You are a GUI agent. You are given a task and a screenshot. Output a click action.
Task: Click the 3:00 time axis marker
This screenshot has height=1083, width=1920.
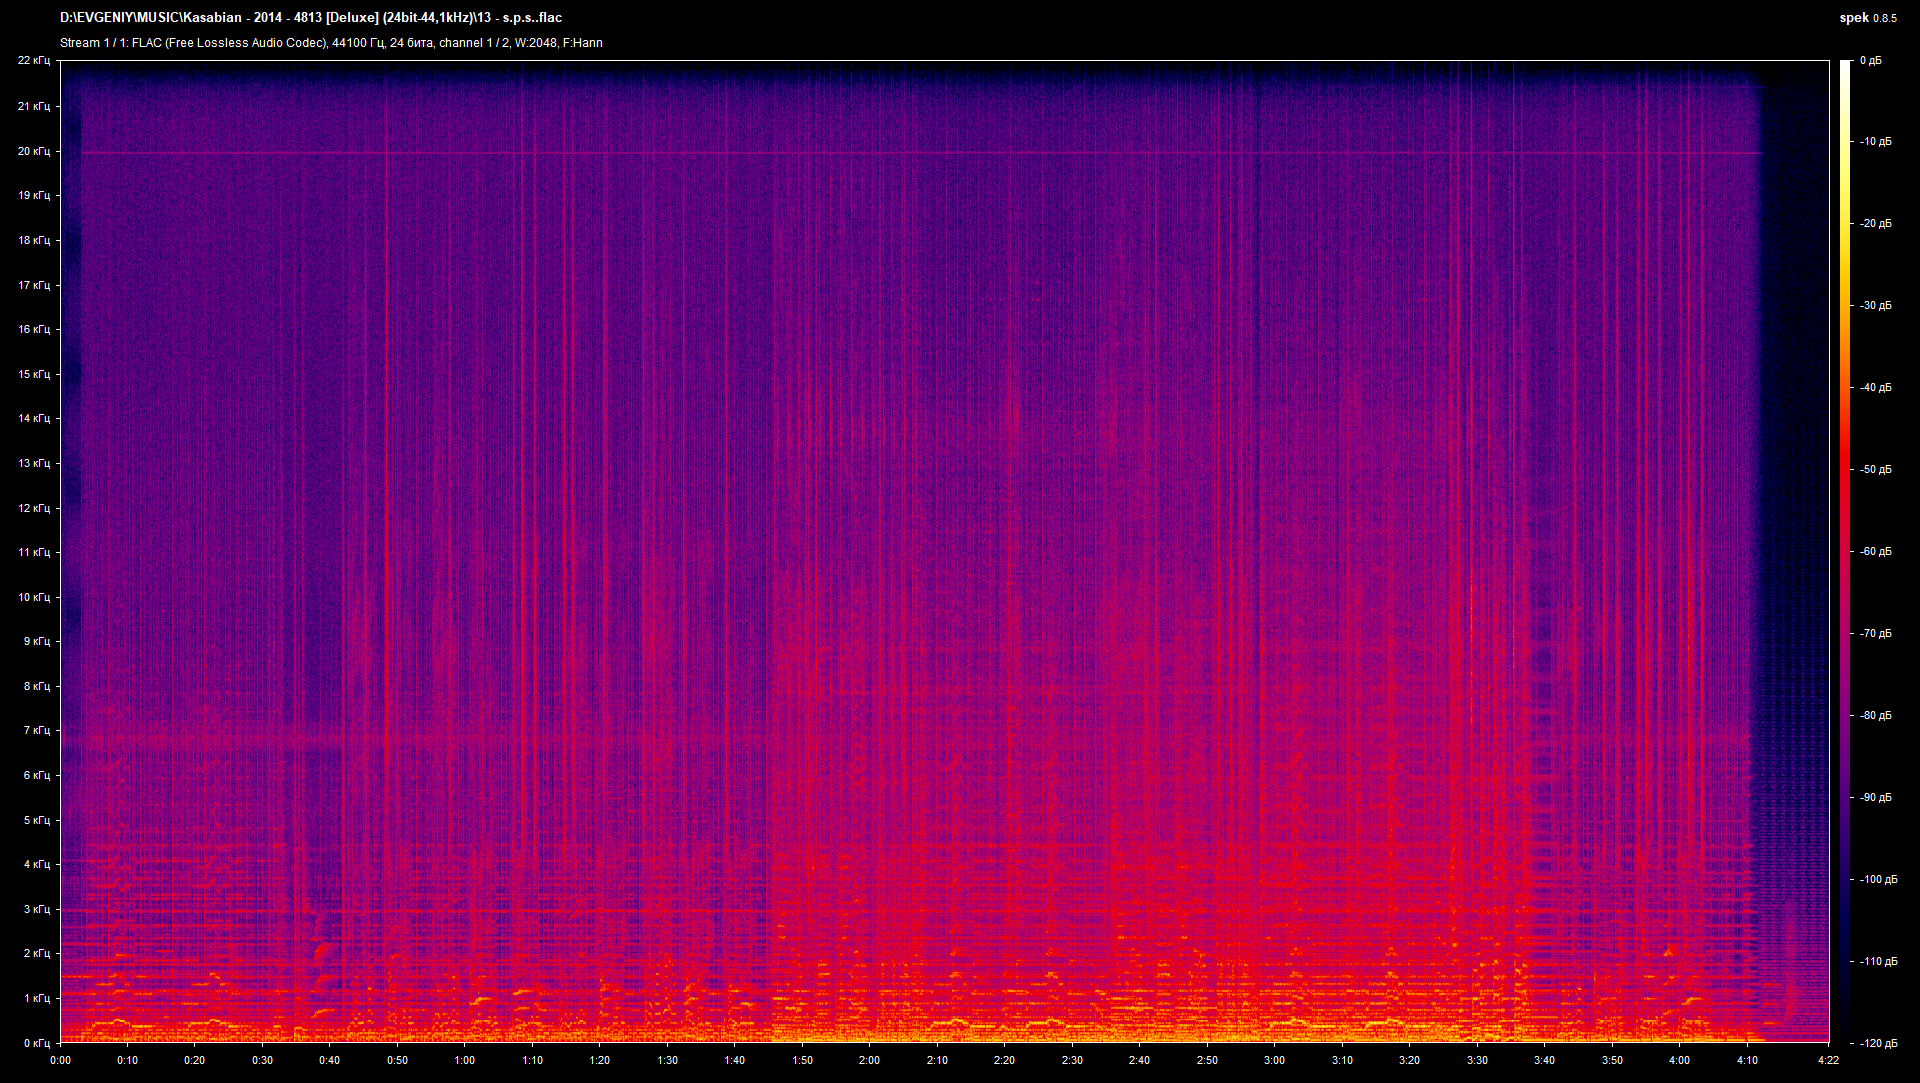1274,1060
